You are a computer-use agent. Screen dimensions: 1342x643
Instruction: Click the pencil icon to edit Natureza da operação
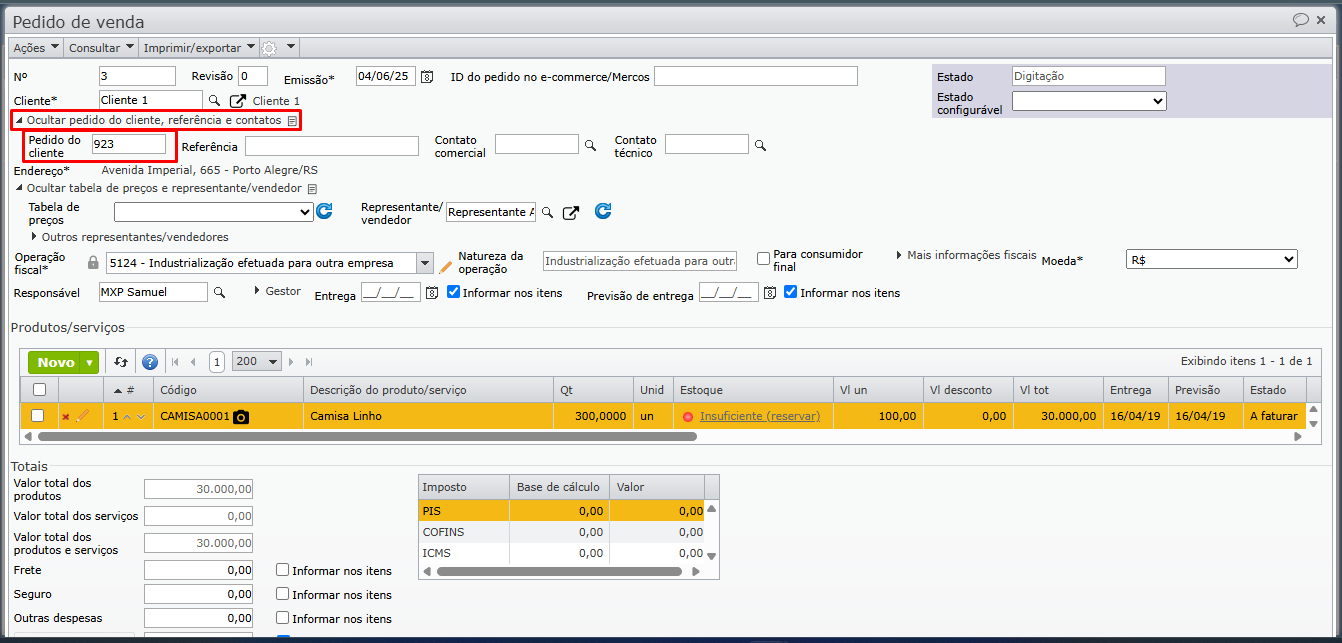[x=446, y=267]
